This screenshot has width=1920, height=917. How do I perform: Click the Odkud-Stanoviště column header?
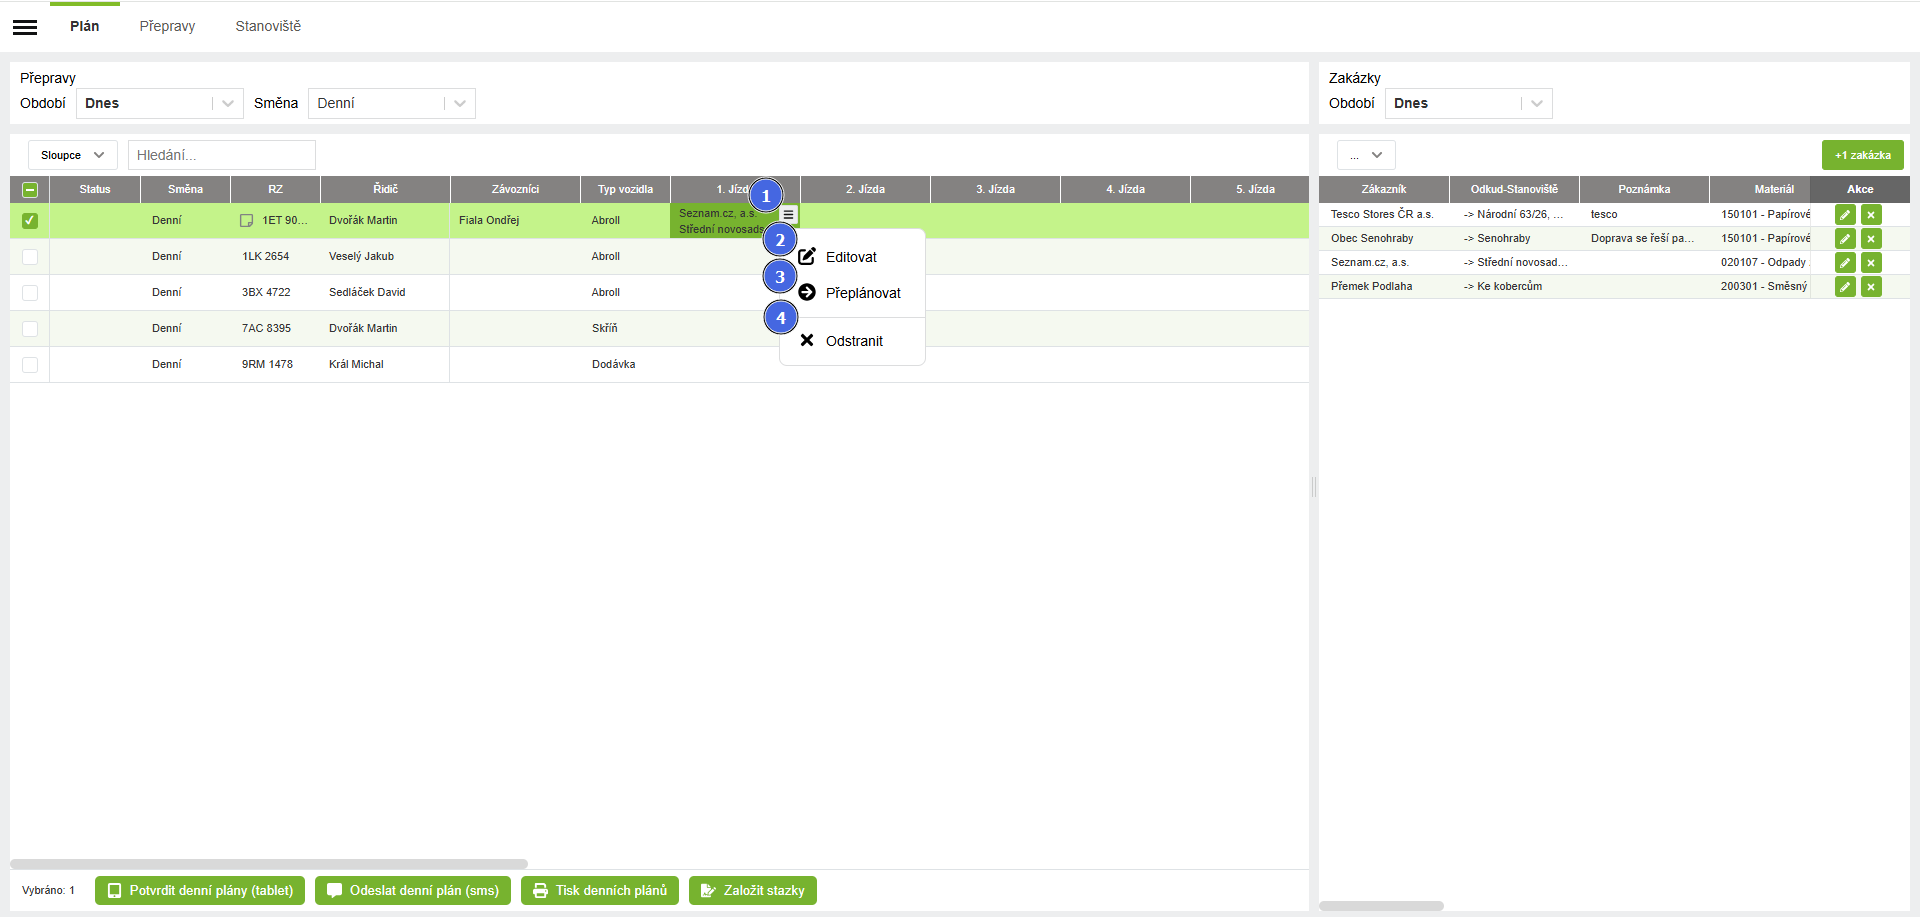pos(1514,189)
